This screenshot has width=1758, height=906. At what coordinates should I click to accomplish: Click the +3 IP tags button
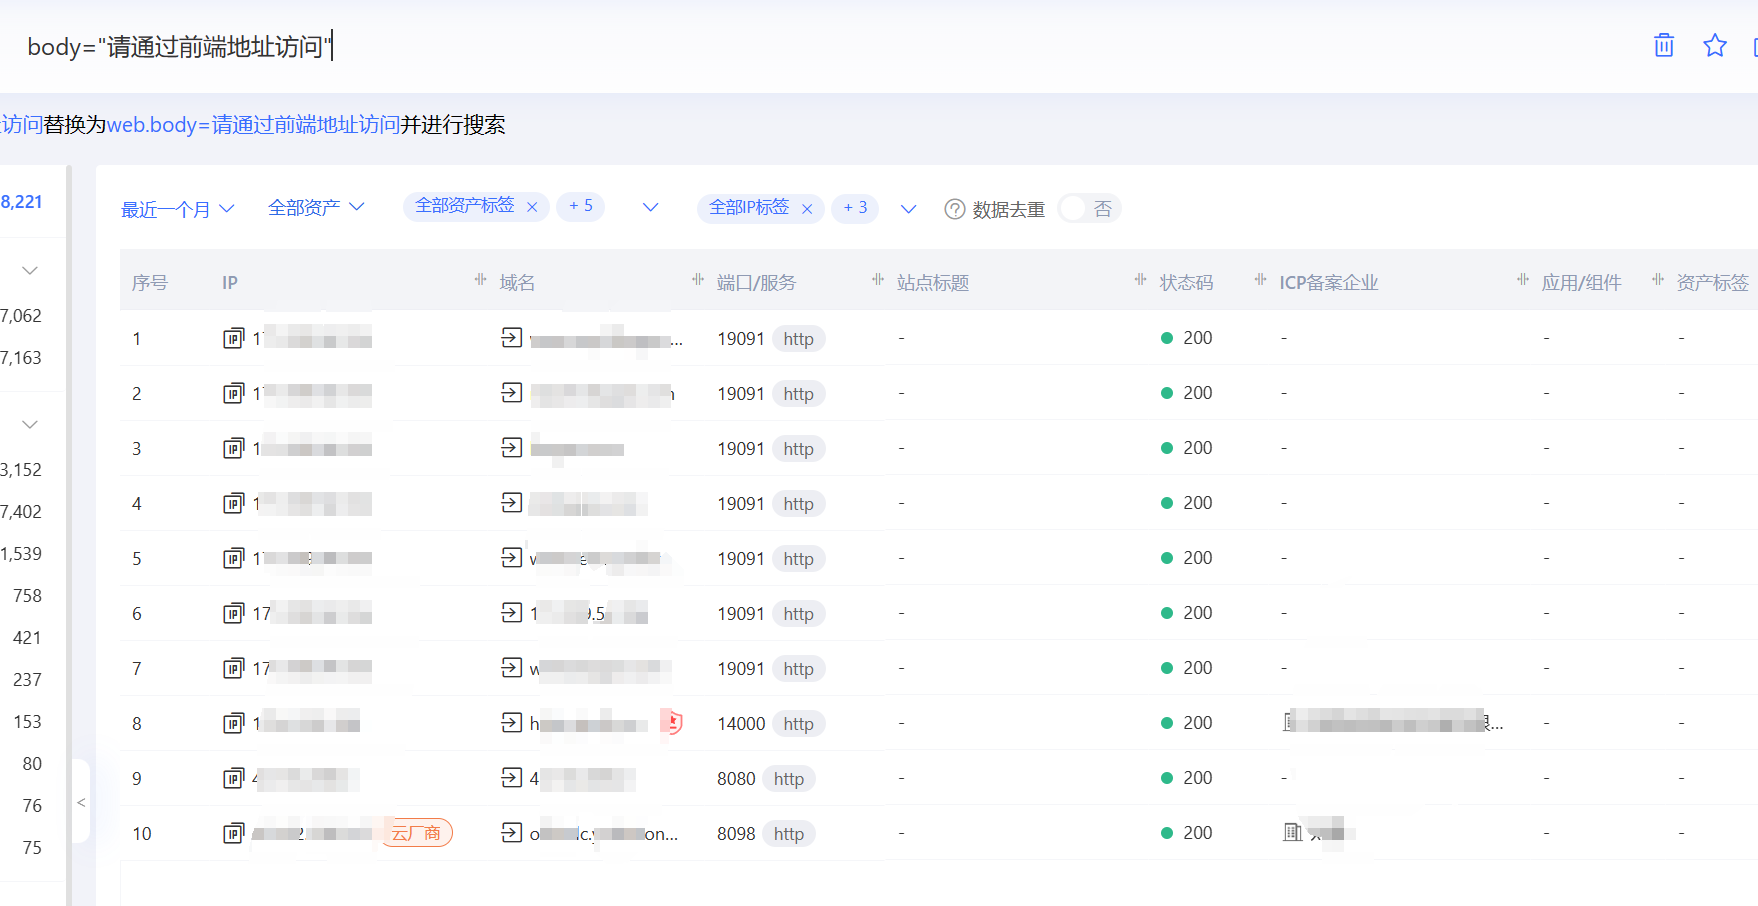tap(855, 208)
